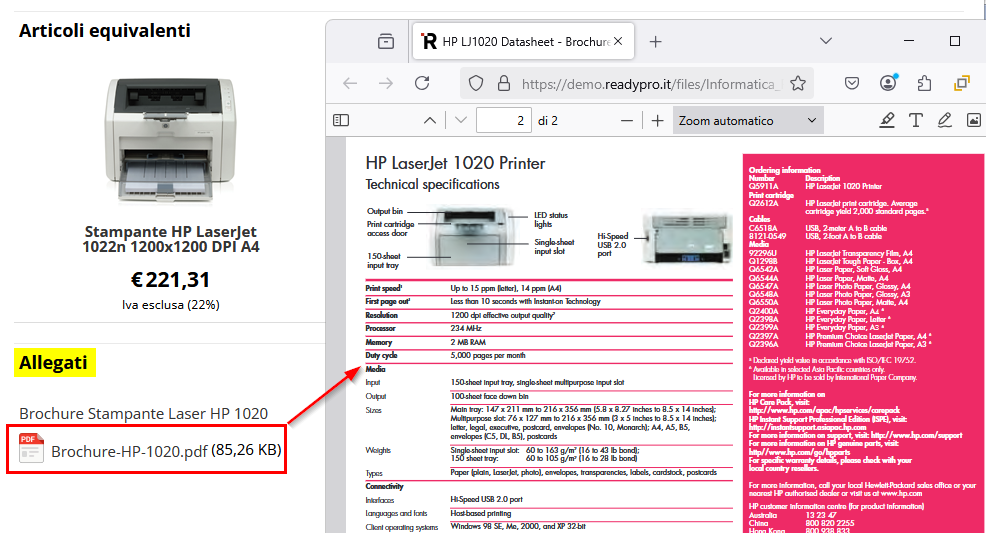Zoom out the PDF document

coord(627,120)
